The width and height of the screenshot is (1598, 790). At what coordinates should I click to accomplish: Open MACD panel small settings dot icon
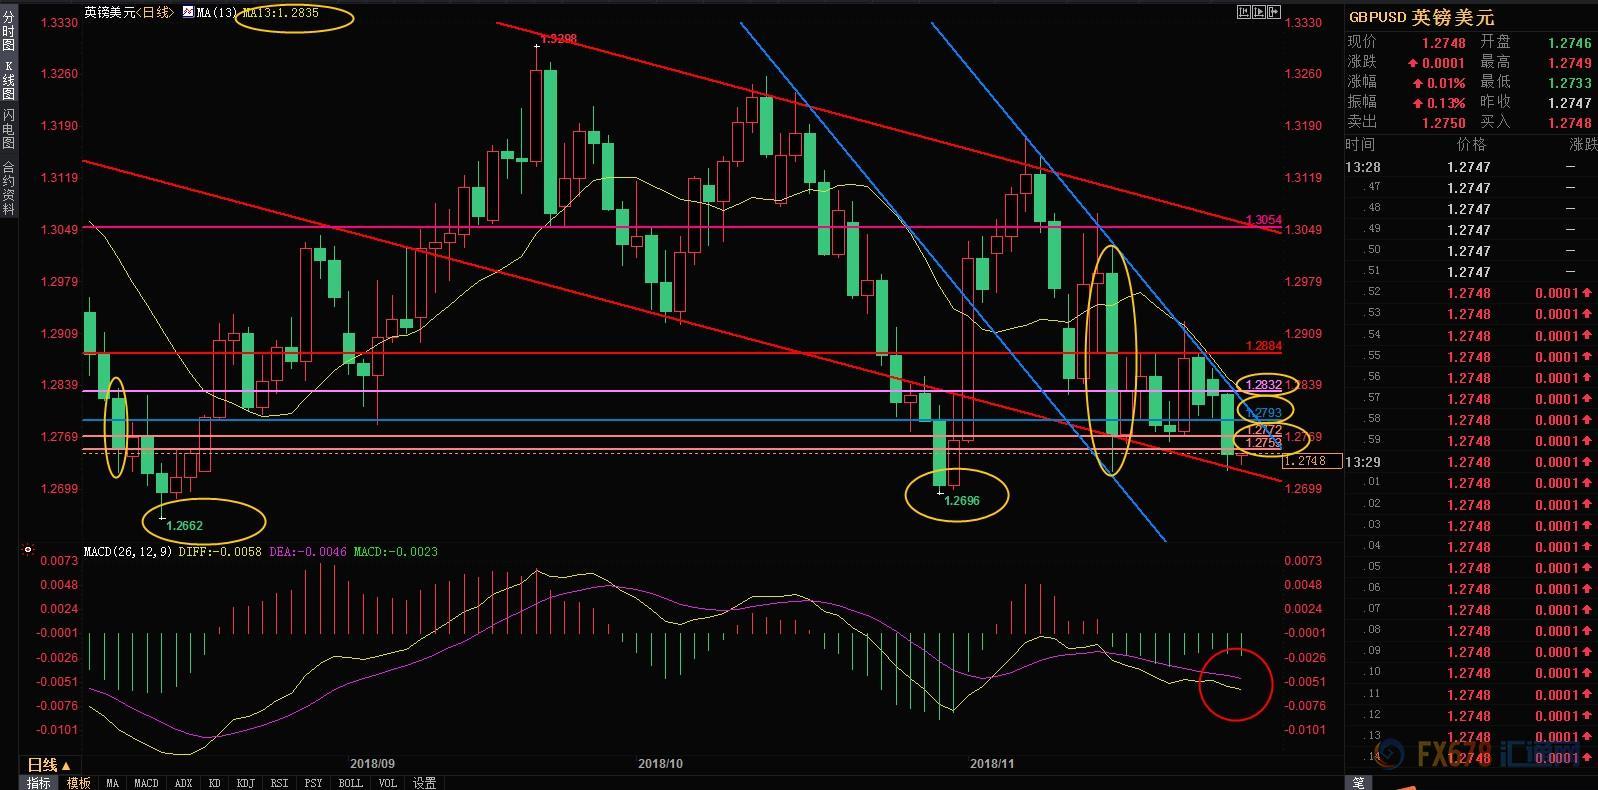pyautogui.click(x=27, y=550)
